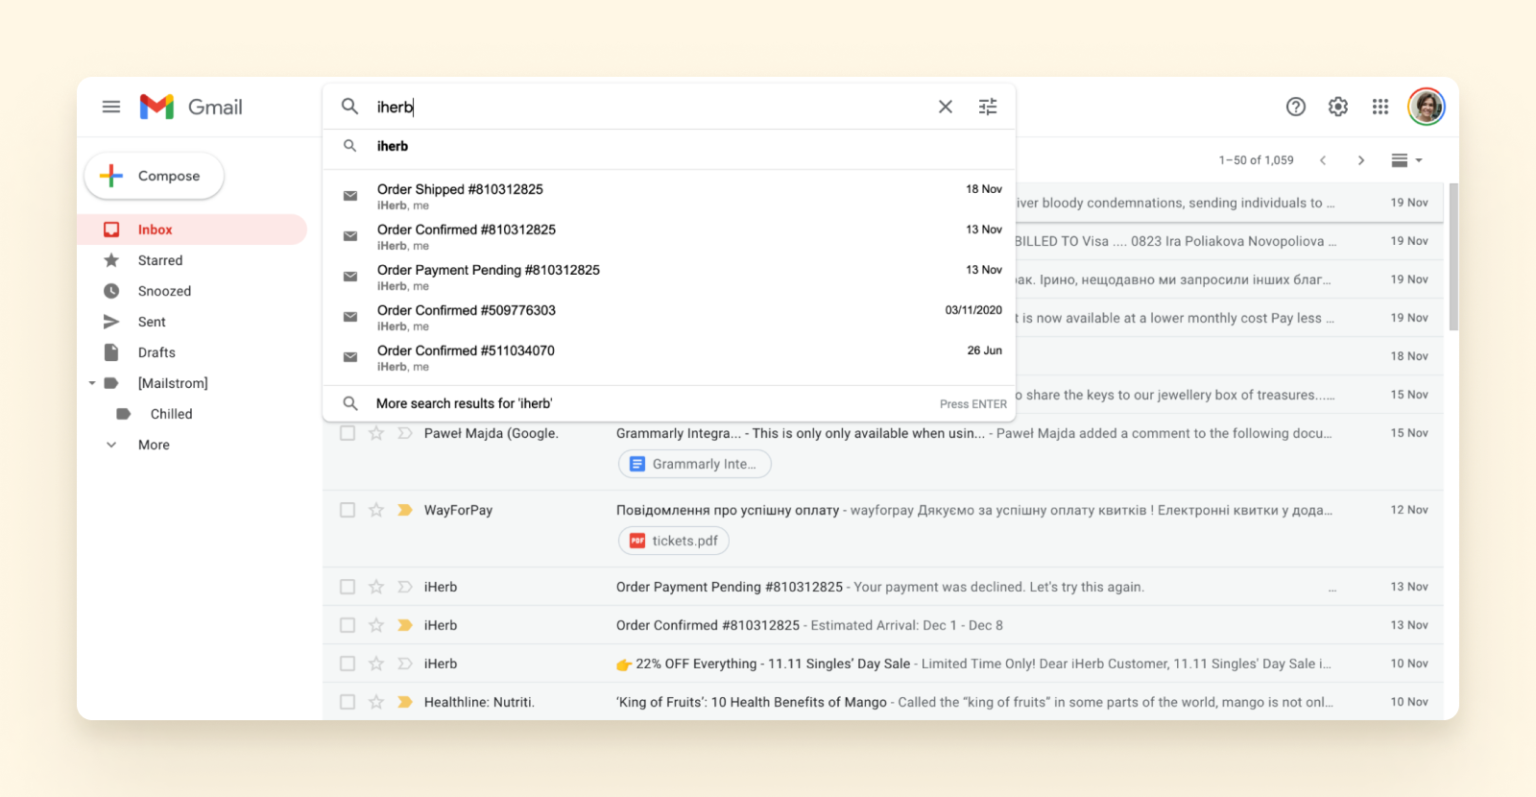Click the inbox vertical scrollbar
Image resolution: width=1536 pixels, height=797 pixels.
1452,256
